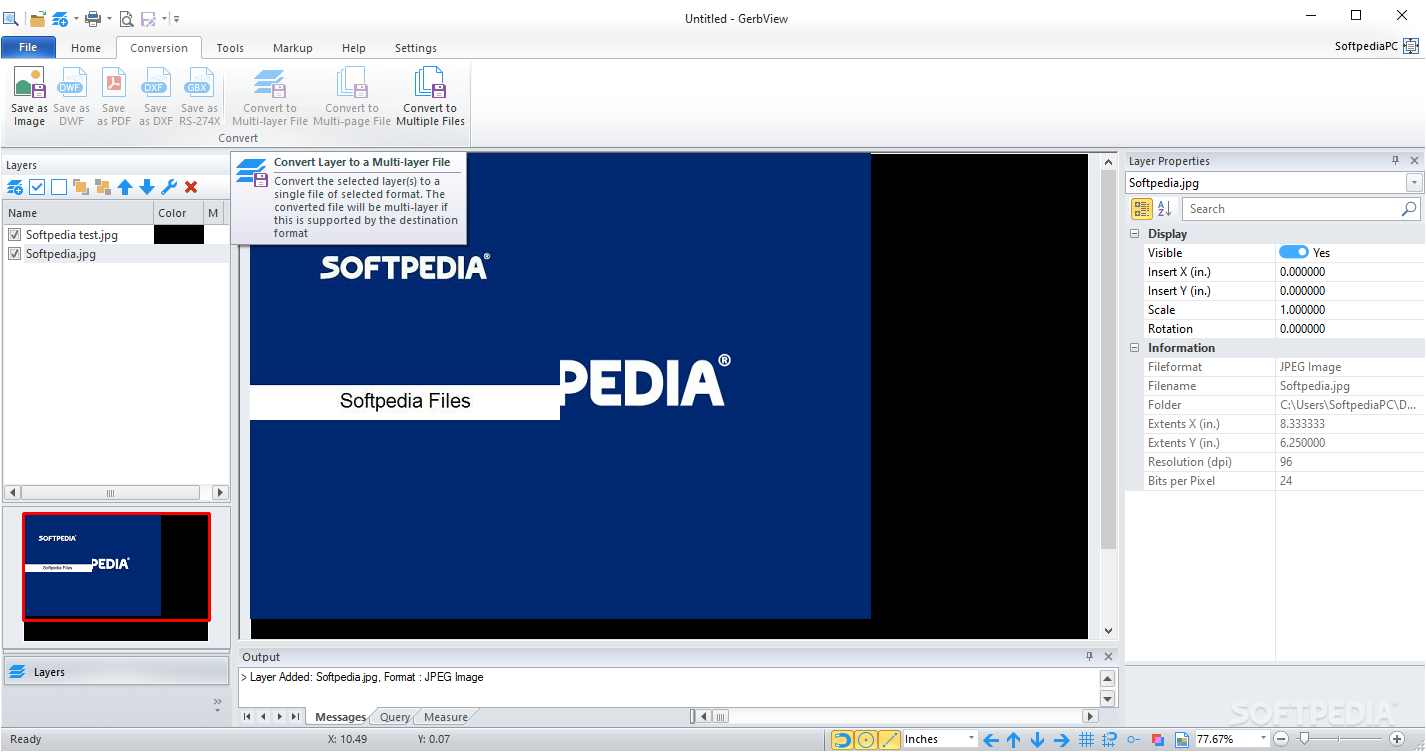Click the categorized view icon in Layer Properties
Viewport: 1426px width, 752px height.
(1142, 208)
